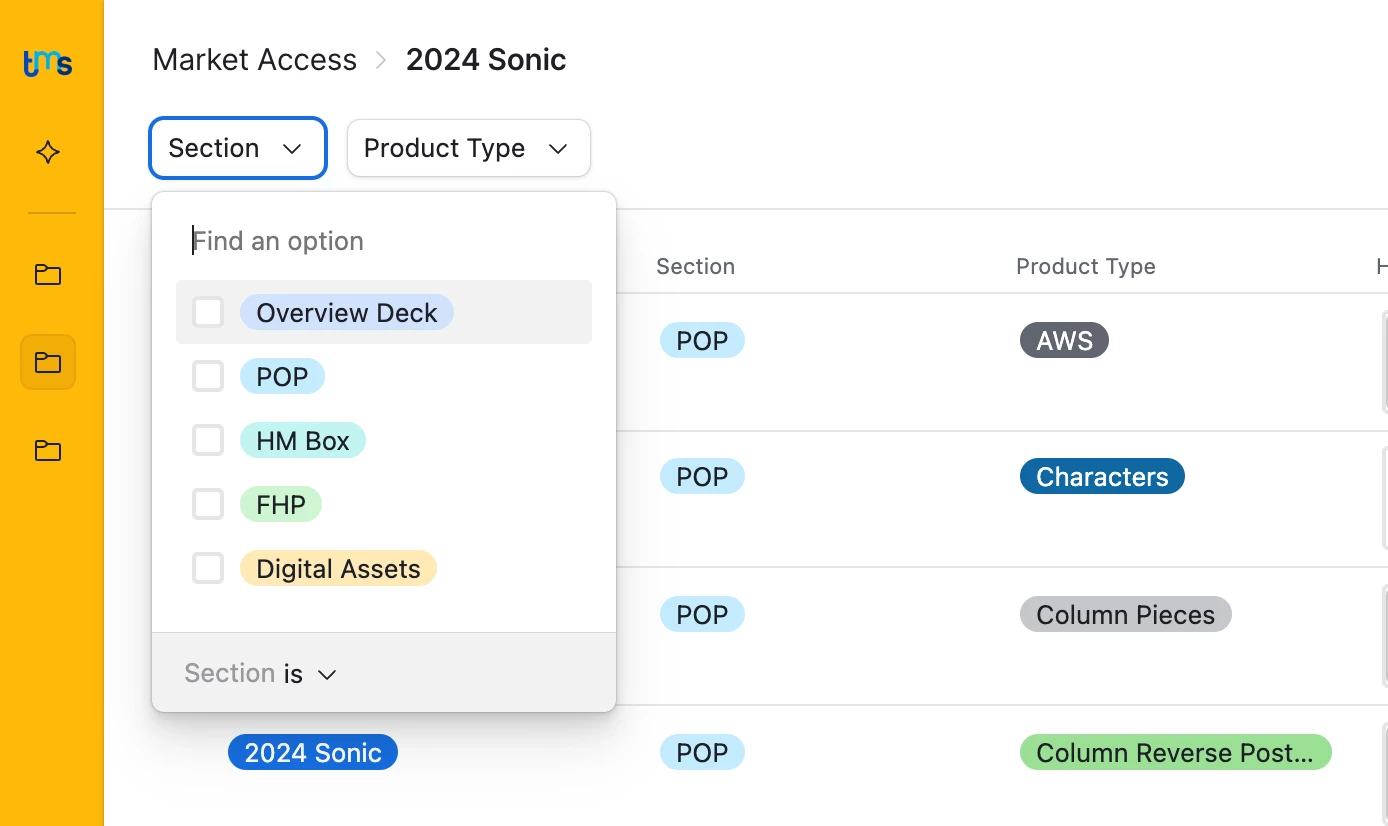
Task: Click the 2024 Sonic blue row tag
Action: [x=313, y=753]
